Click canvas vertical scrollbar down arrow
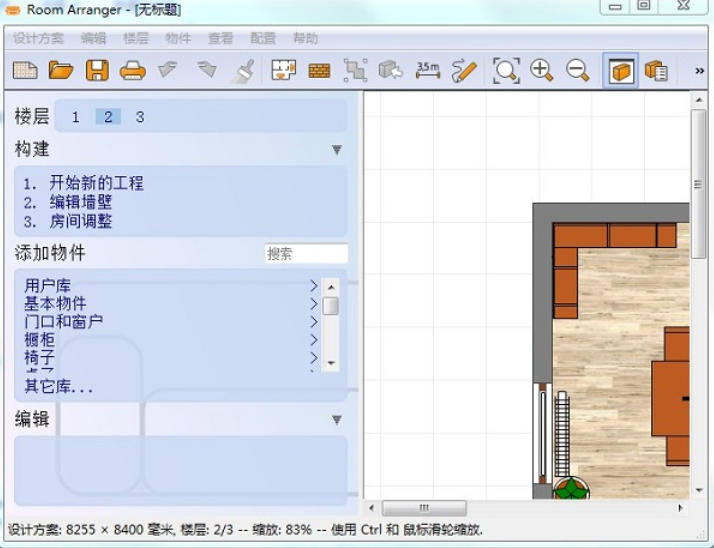Image resolution: width=714 pixels, height=548 pixels. (699, 490)
